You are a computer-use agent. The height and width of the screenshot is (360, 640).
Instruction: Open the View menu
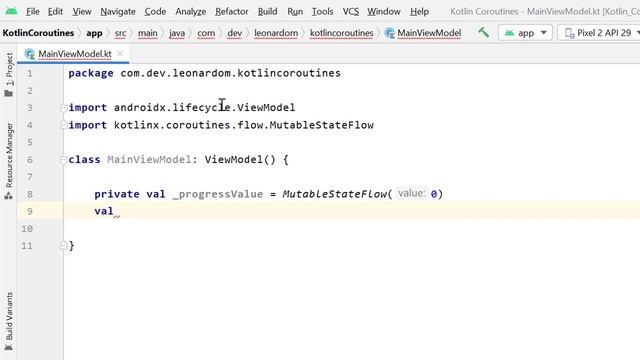point(82,11)
